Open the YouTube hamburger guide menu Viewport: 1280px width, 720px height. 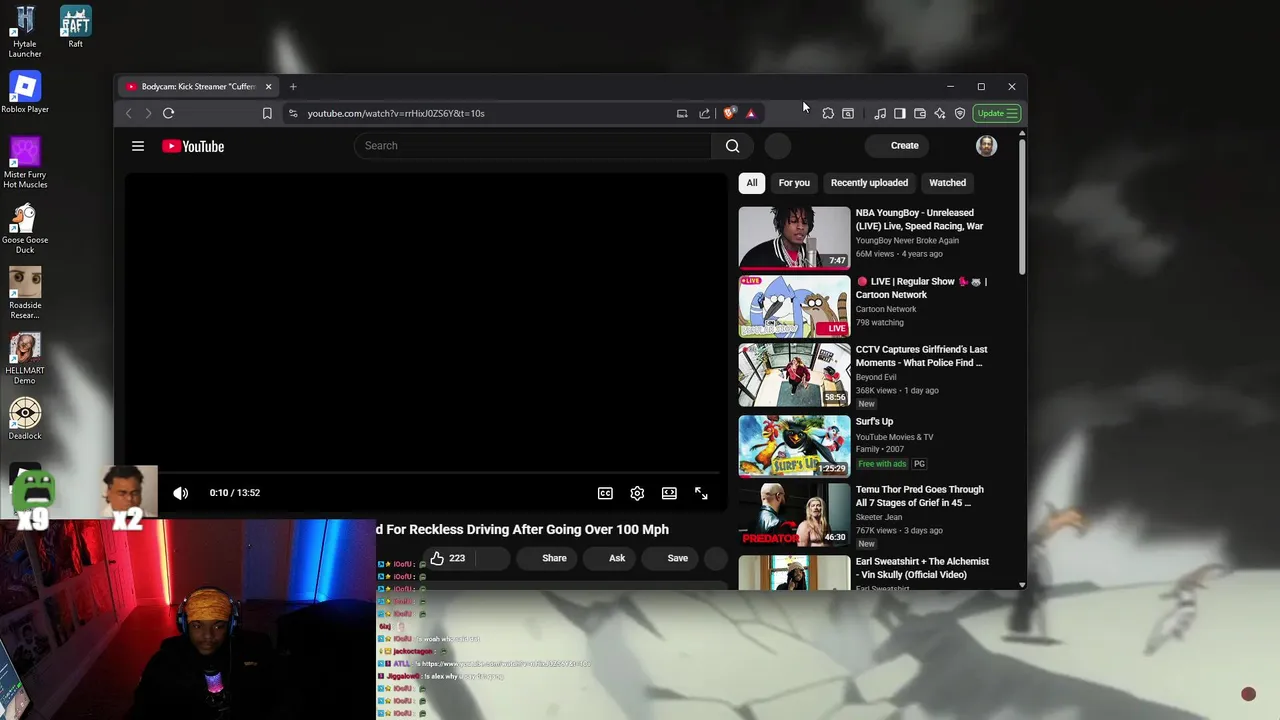click(x=138, y=146)
